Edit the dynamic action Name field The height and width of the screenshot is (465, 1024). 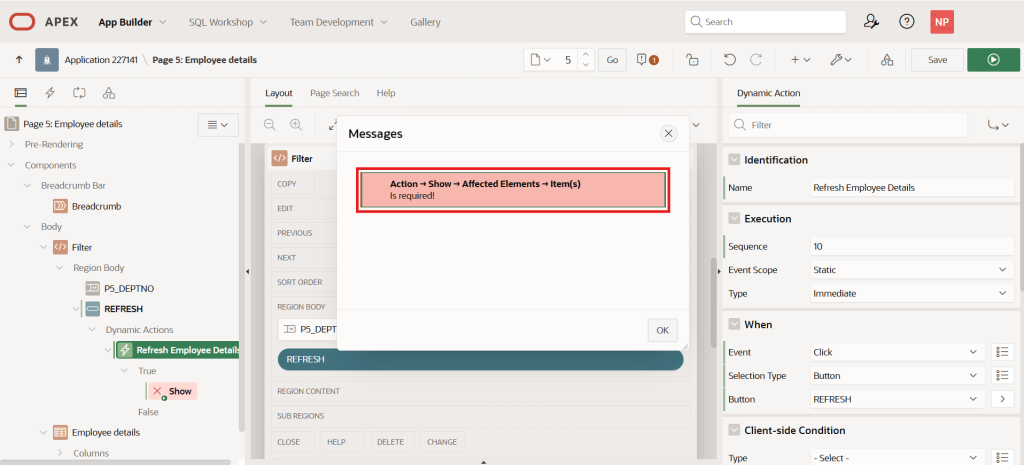pos(911,187)
